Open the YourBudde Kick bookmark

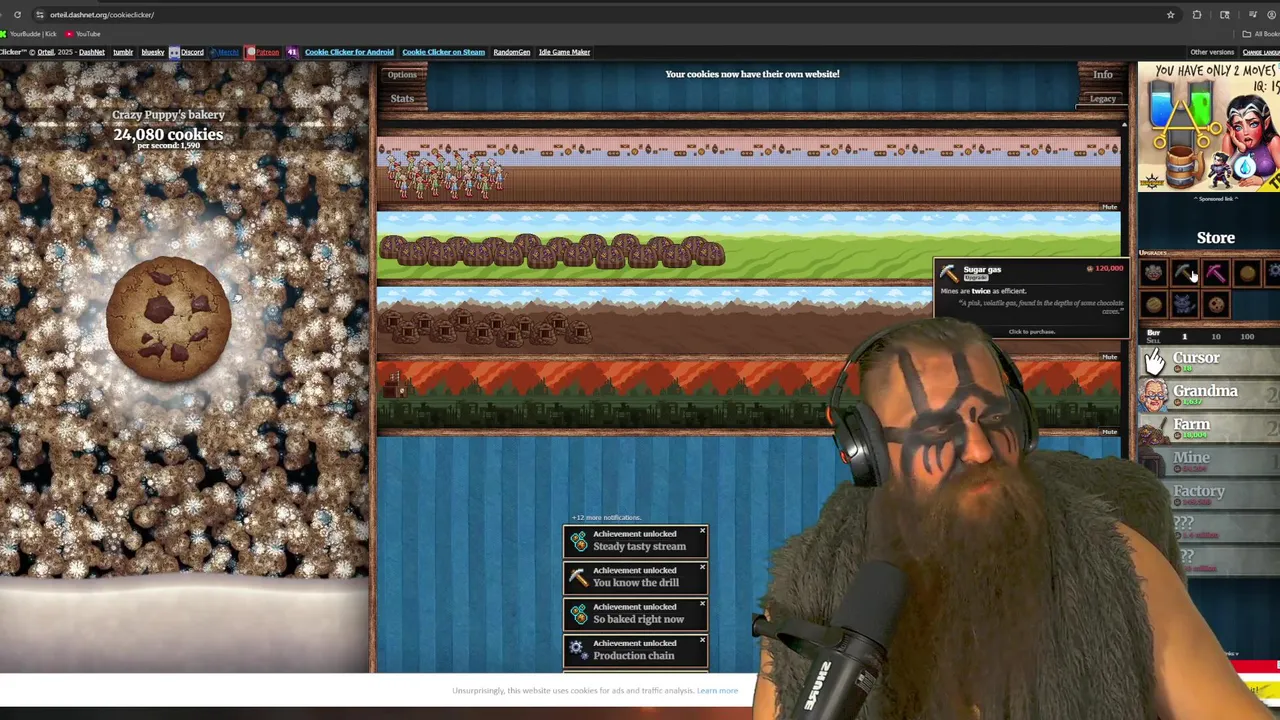pos(29,34)
